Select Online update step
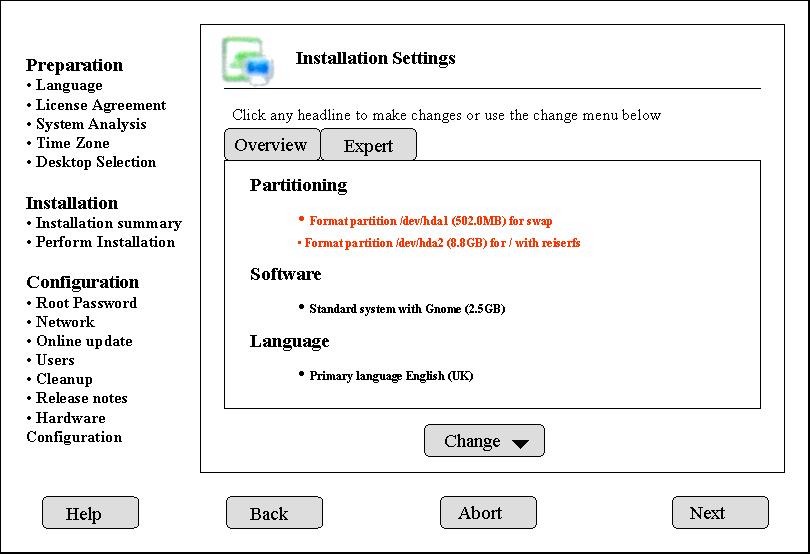The height and width of the screenshot is (554, 810). pyautogui.click(x=80, y=341)
